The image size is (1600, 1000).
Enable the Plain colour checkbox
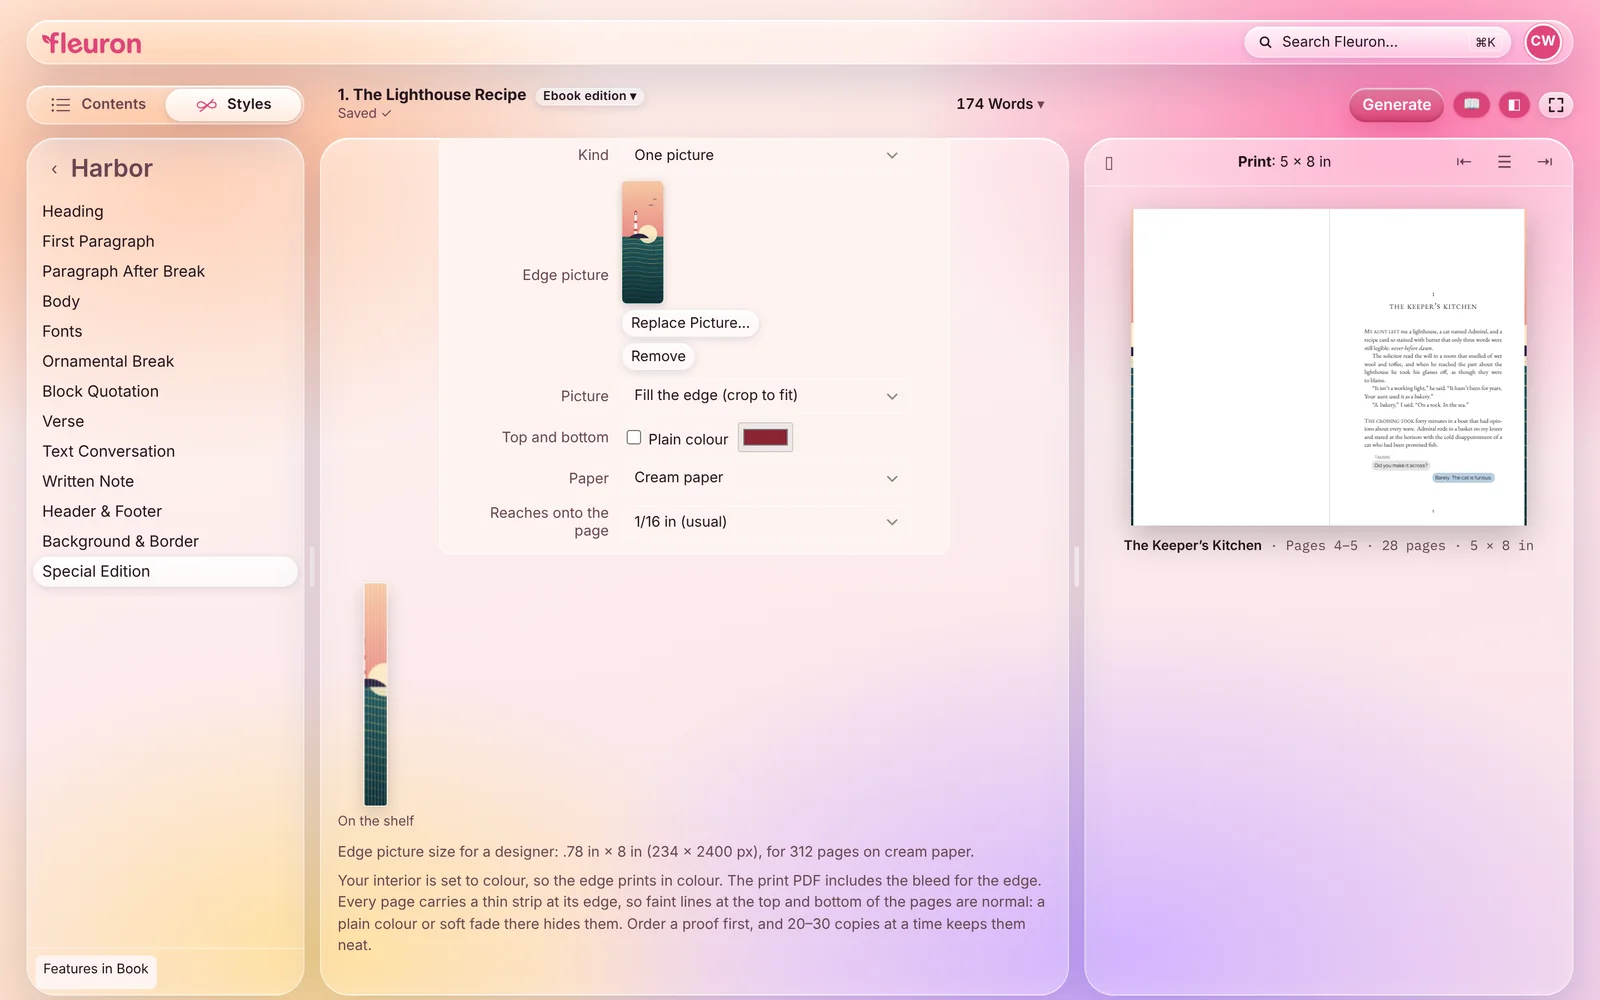634,437
